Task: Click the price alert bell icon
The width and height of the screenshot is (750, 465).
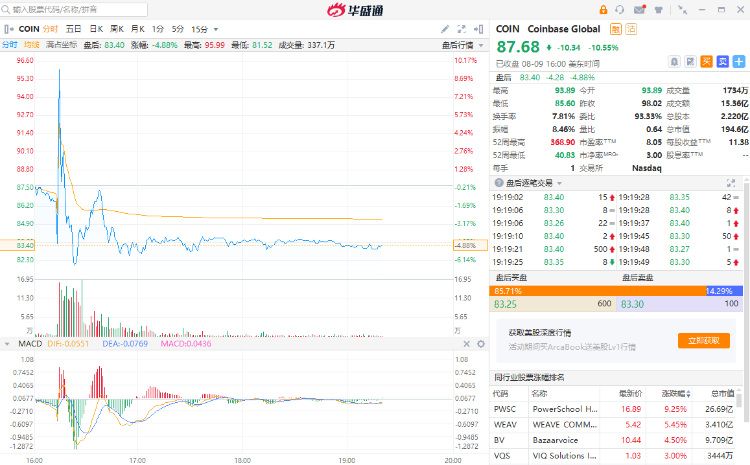Action: pyautogui.click(x=674, y=61)
